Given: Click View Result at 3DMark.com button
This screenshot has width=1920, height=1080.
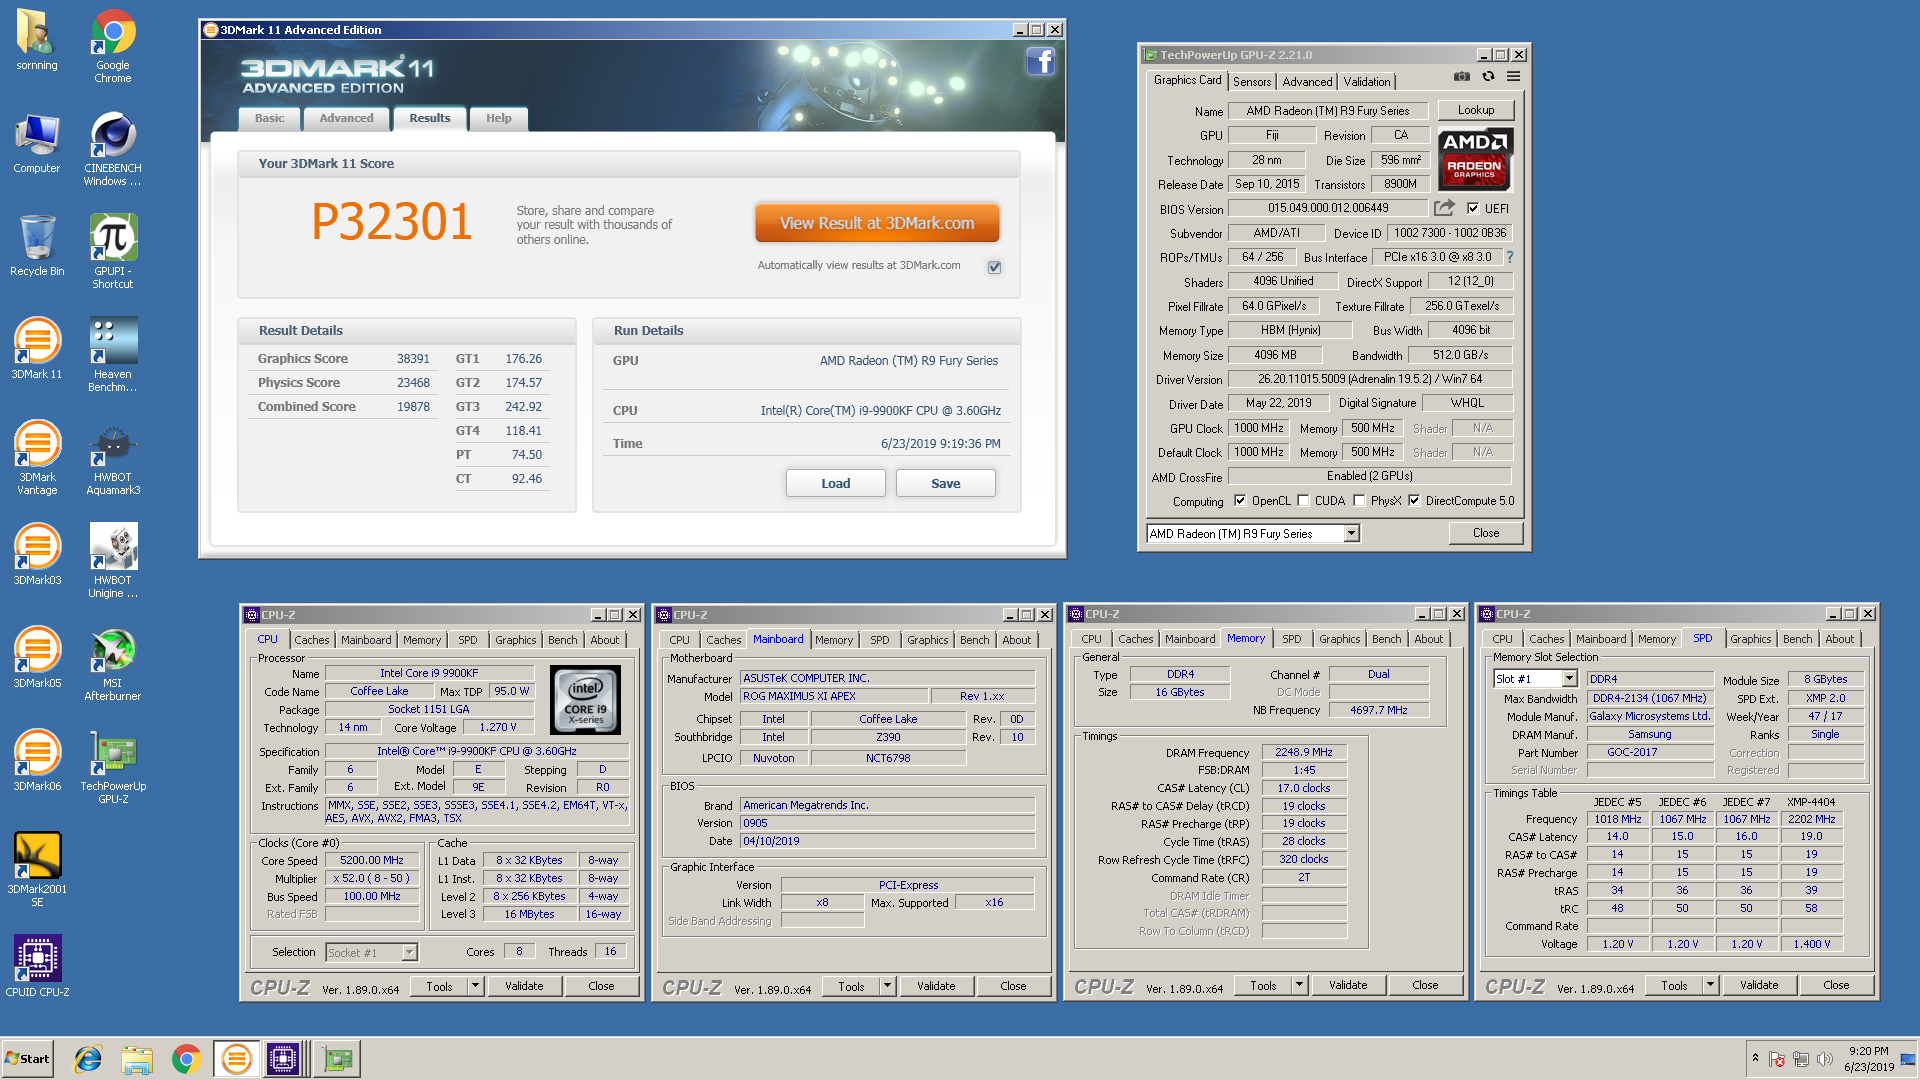Looking at the screenshot, I should [877, 223].
